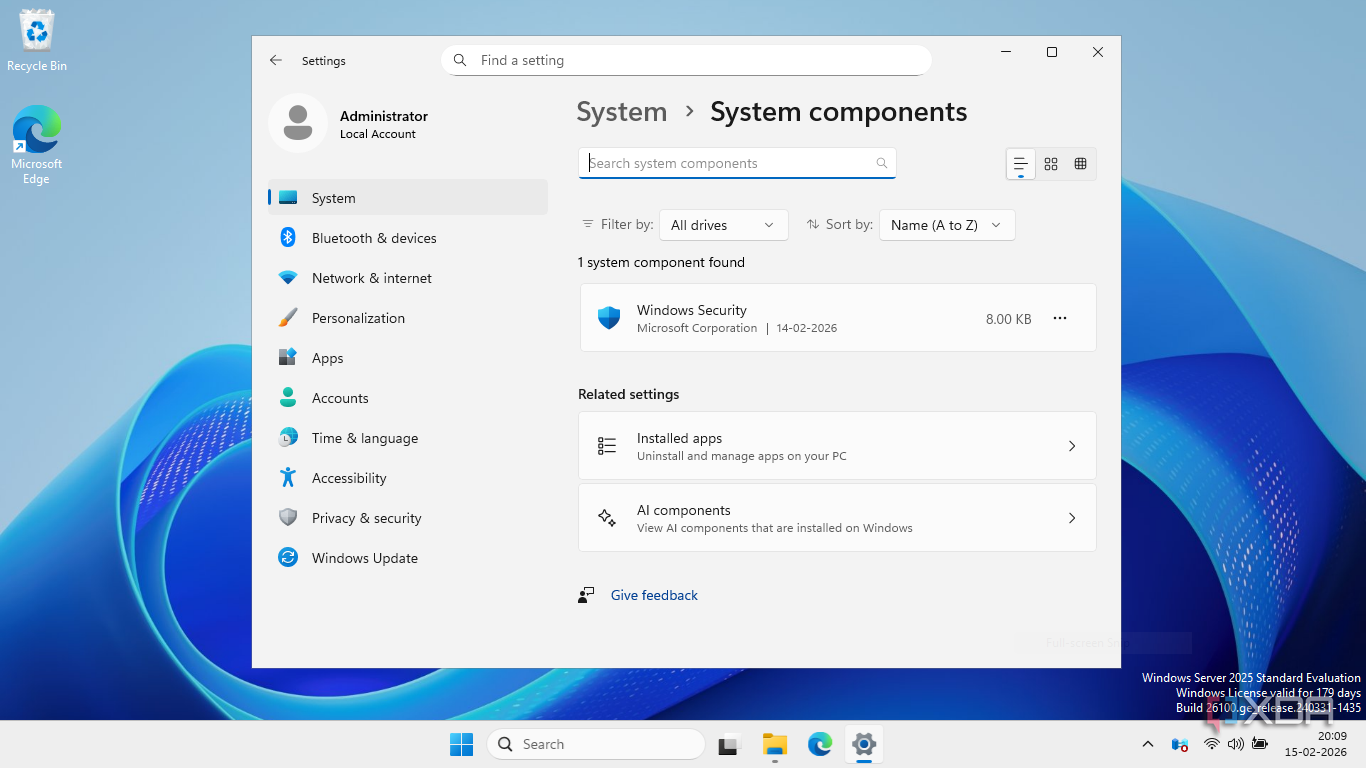Viewport: 1366px width, 768px height.
Task: Open the Sort by Name dropdown
Action: (947, 225)
